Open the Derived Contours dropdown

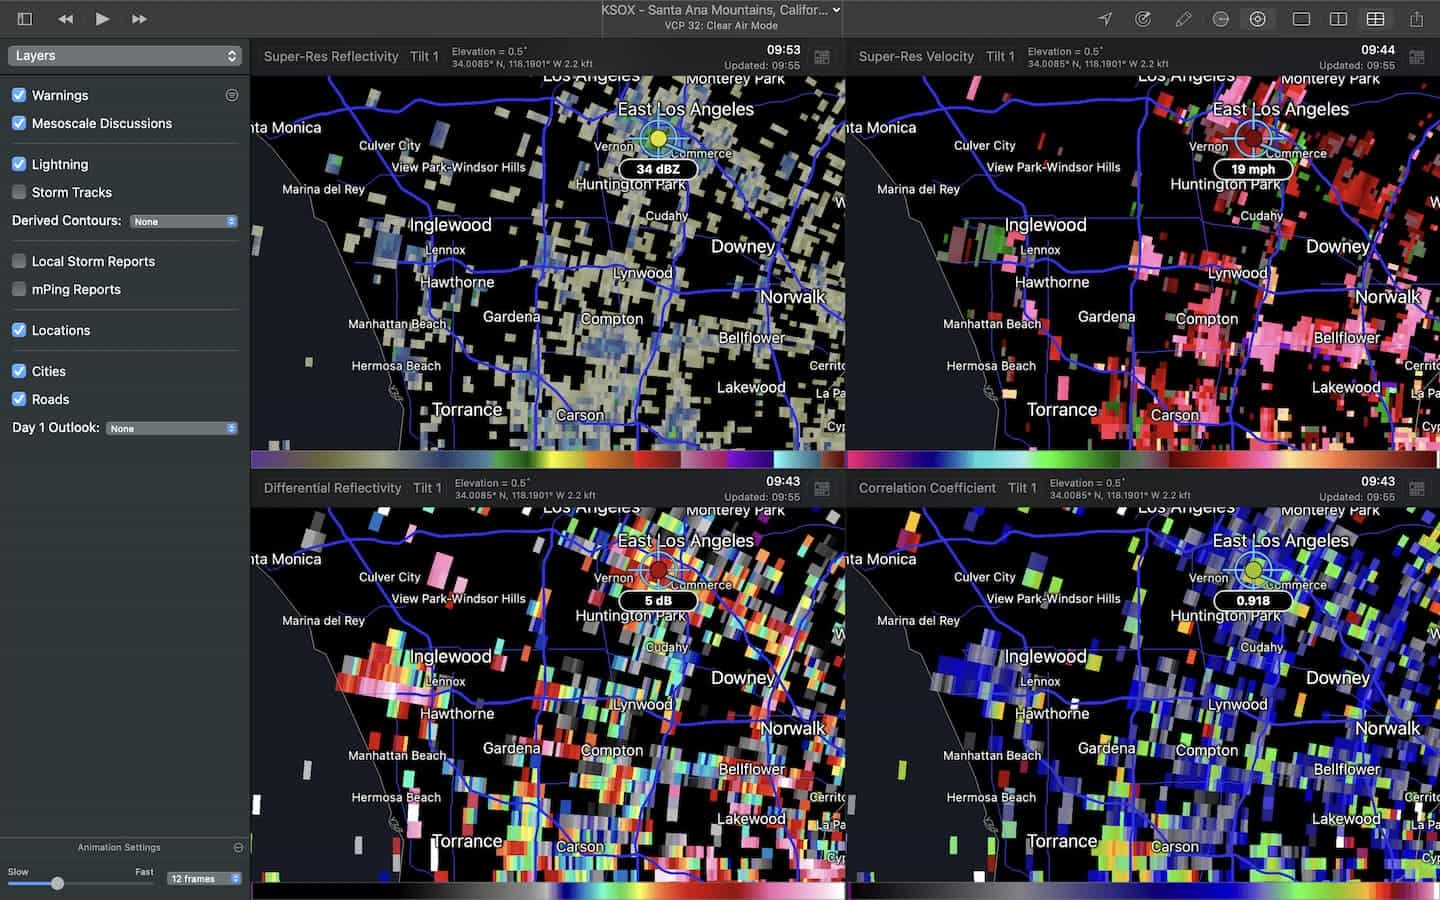[x=184, y=221]
